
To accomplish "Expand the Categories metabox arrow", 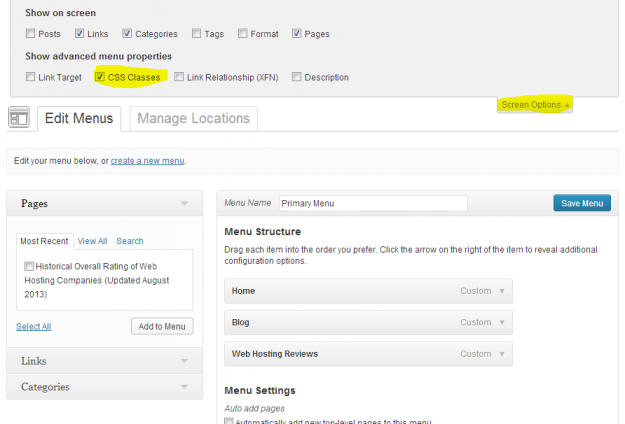I will coord(184,387).
